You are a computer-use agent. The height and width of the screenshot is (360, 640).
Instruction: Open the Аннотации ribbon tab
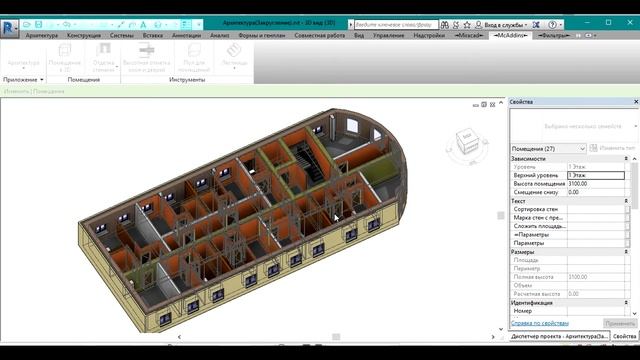click(187, 36)
